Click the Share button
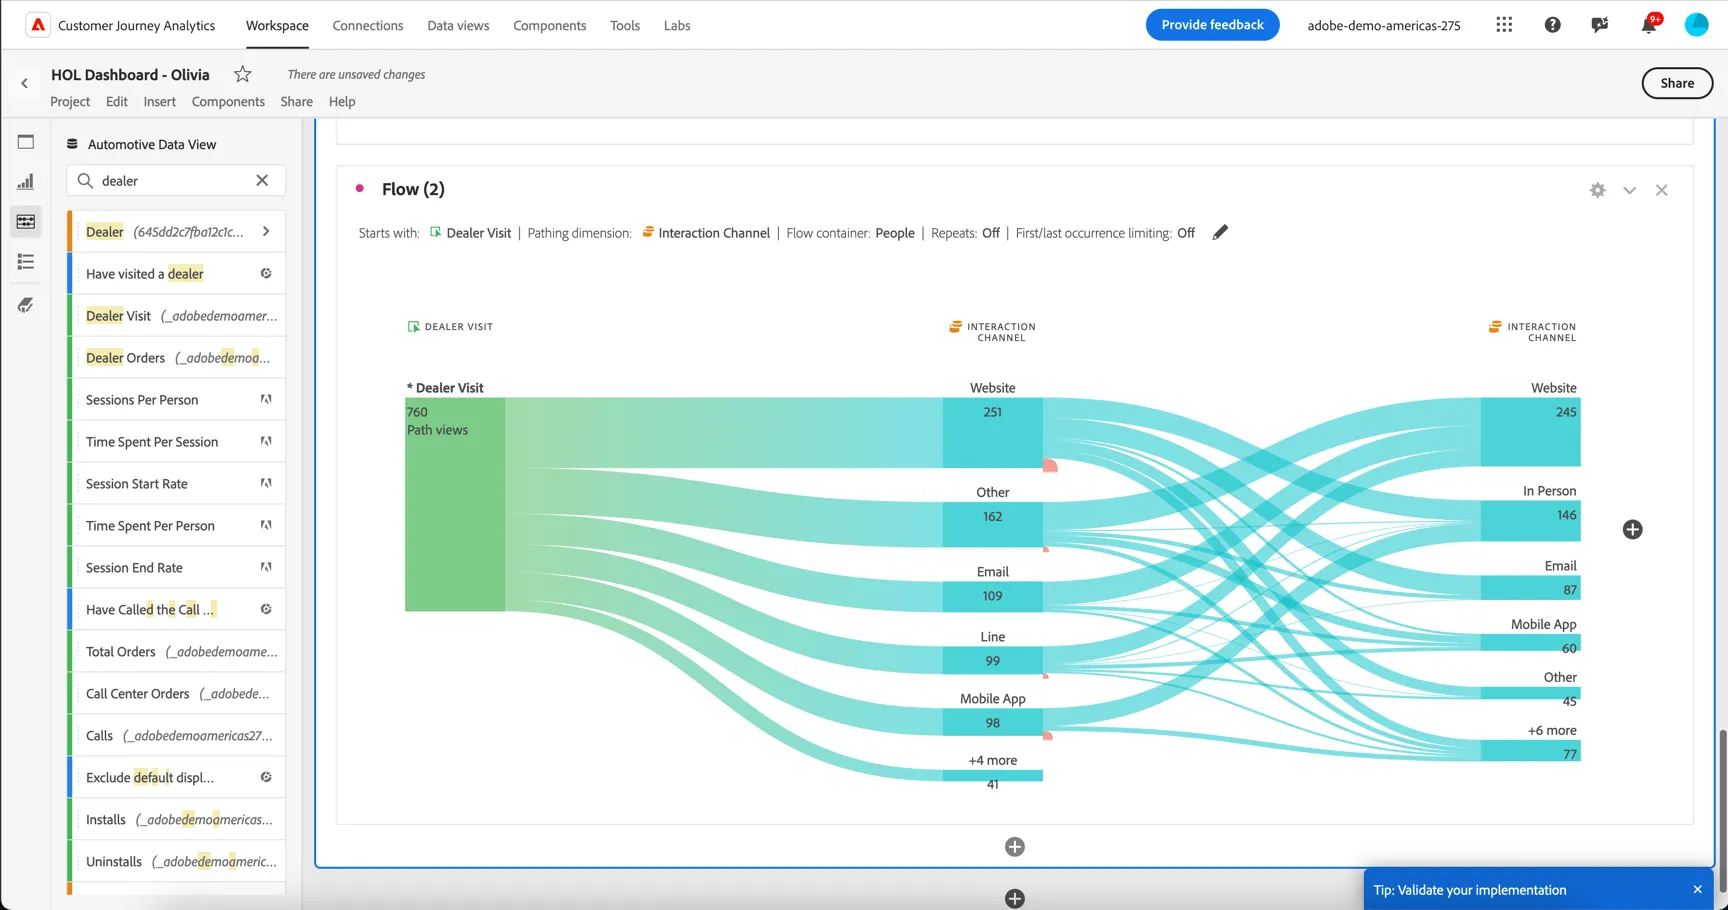This screenshot has width=1728, height=910. (x=1677, y=83)
